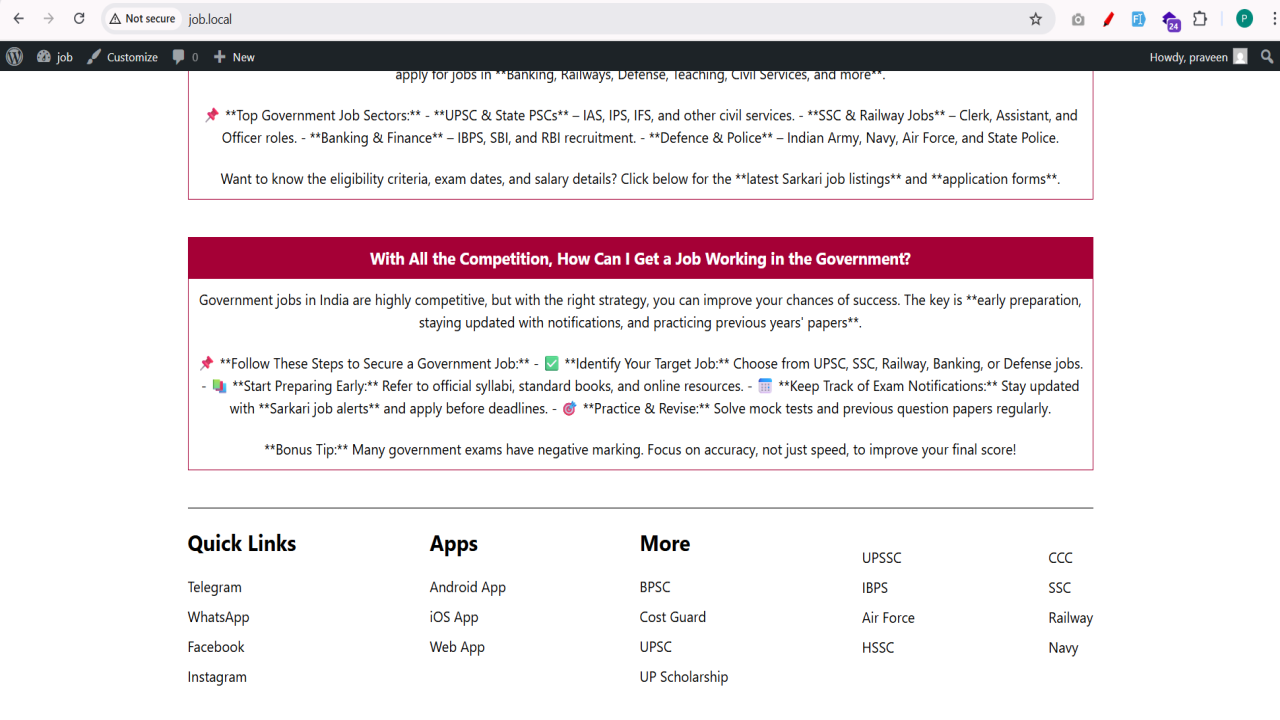This screenshot has width=1280, height=720.
Task: Open the Howdy, praveen account menu
Action: tap(1198, 57)
